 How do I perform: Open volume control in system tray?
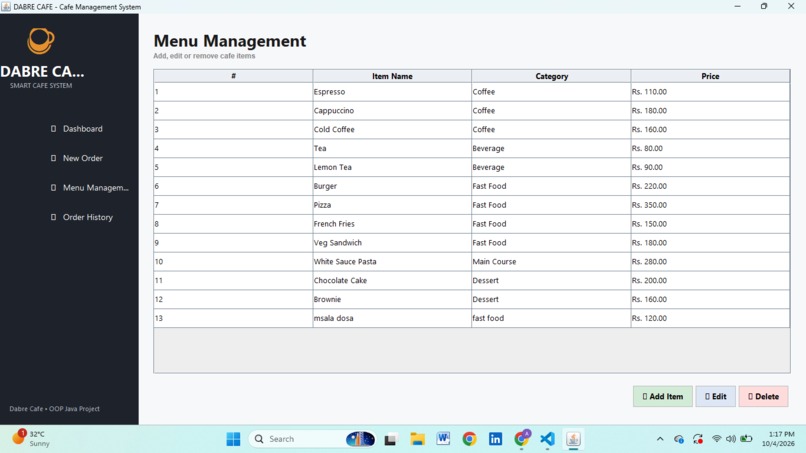[x=730, y=439]
